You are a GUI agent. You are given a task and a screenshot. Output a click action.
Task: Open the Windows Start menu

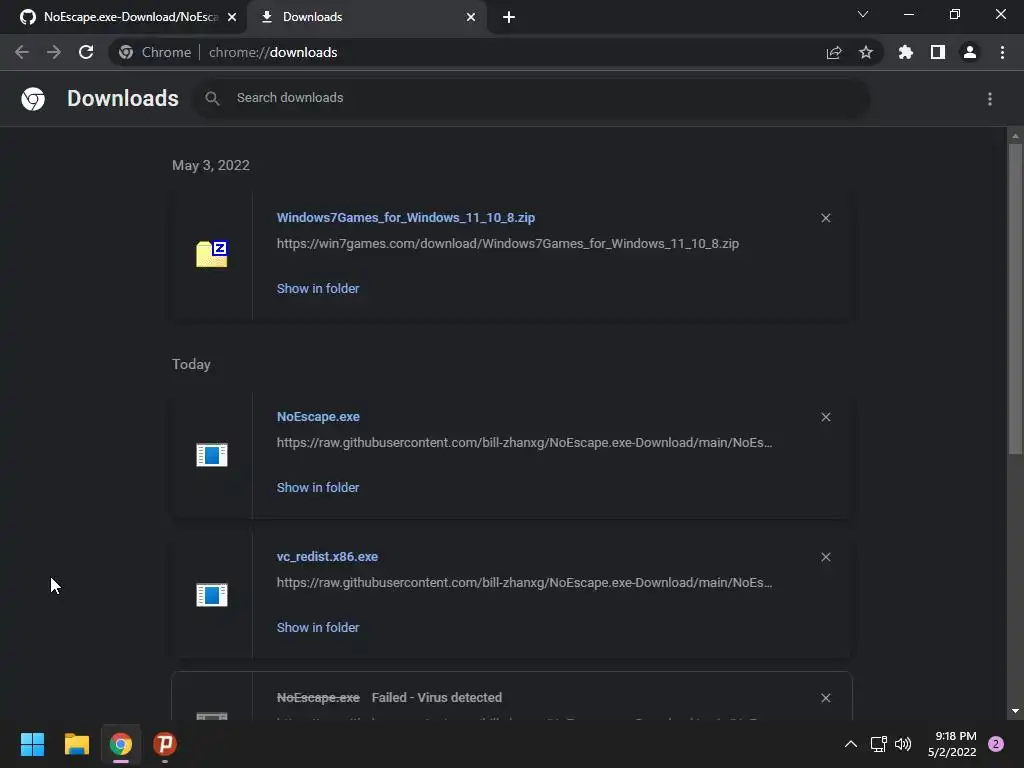(32, 744)
